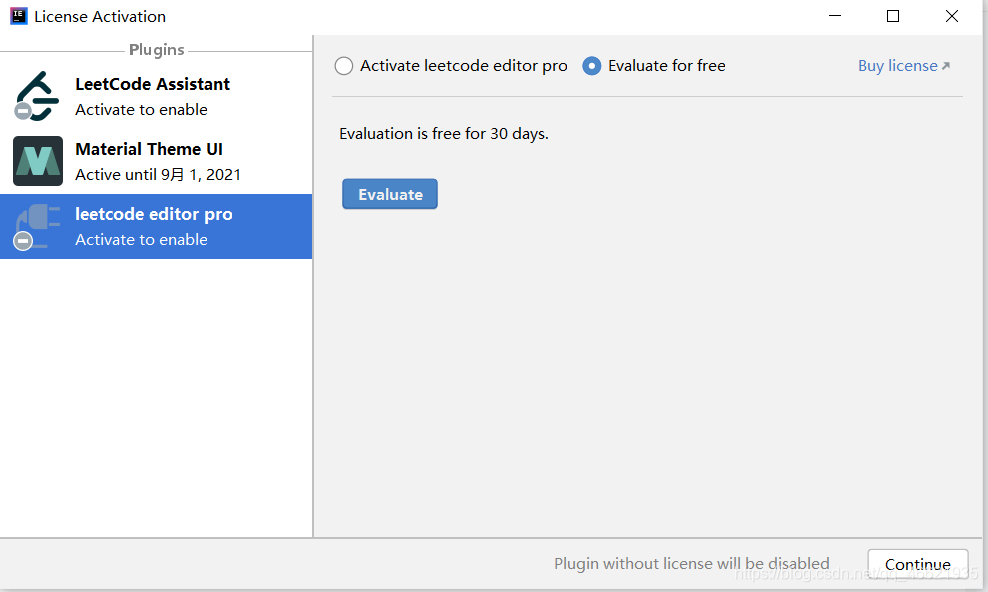This screenshot has width=988, height=592.
Task: Select LeetCode Assistant in plugins list
Action: coord(156,96)
